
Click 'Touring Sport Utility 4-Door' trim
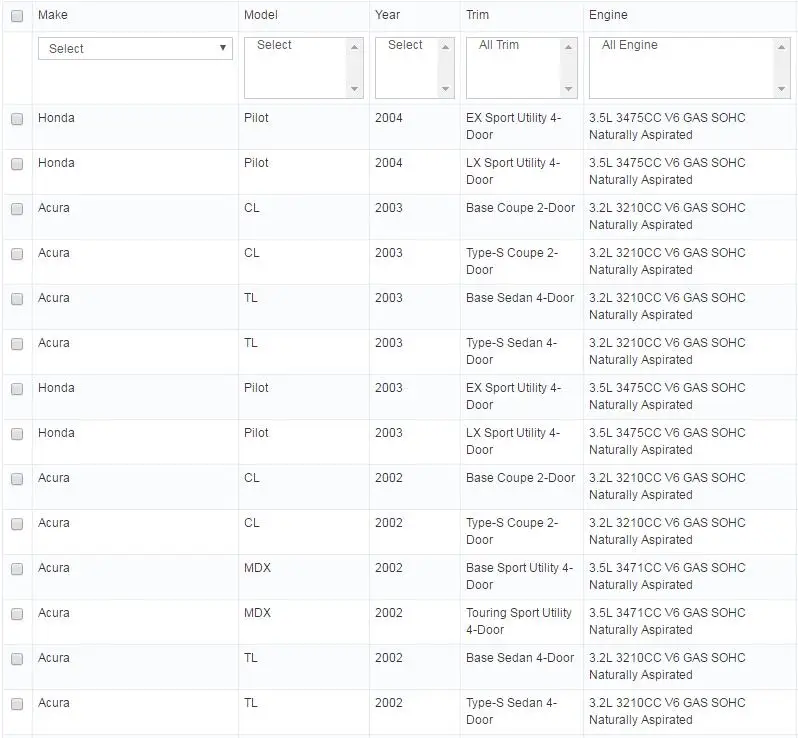(x=519, y=621)
